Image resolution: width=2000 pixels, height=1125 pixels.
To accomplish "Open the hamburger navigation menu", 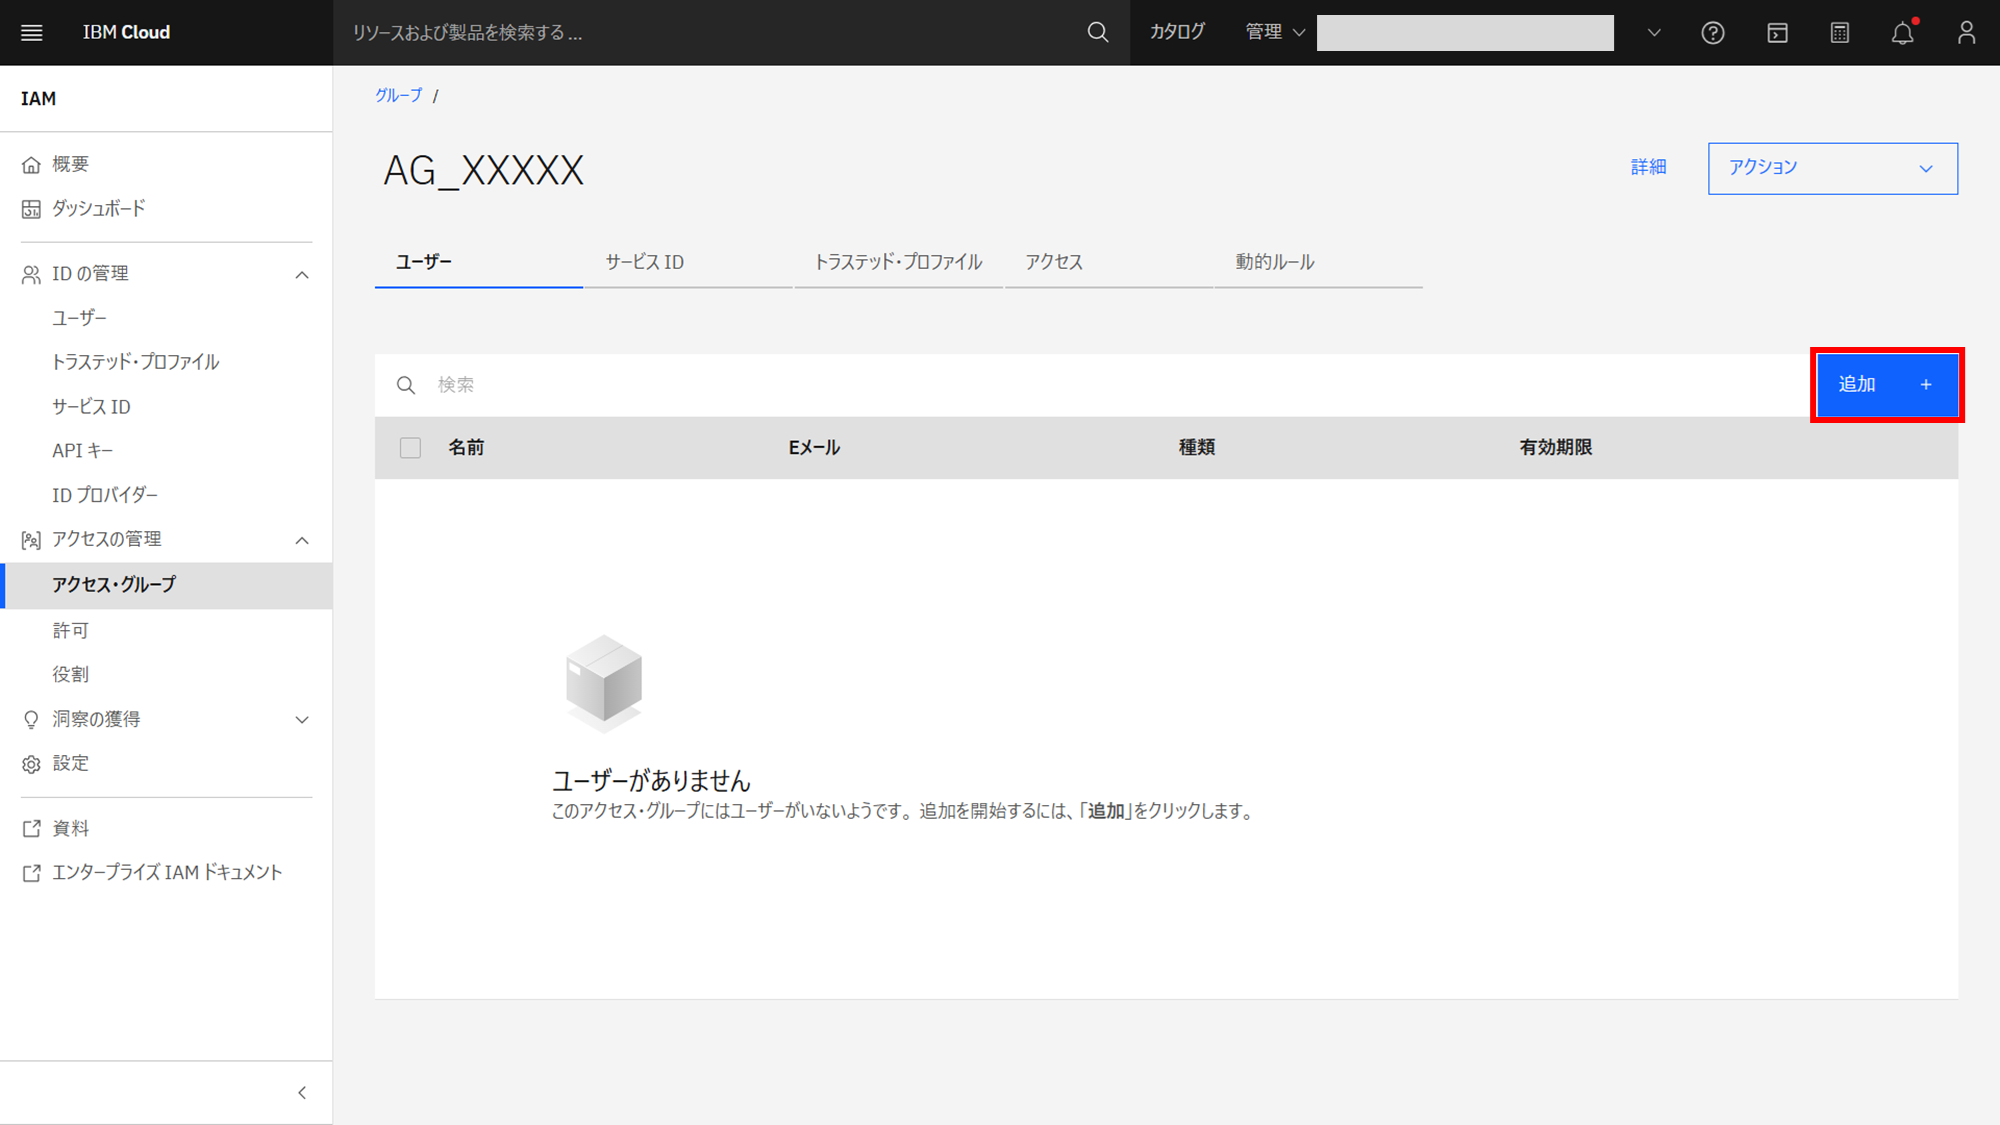I will [32, 33].
